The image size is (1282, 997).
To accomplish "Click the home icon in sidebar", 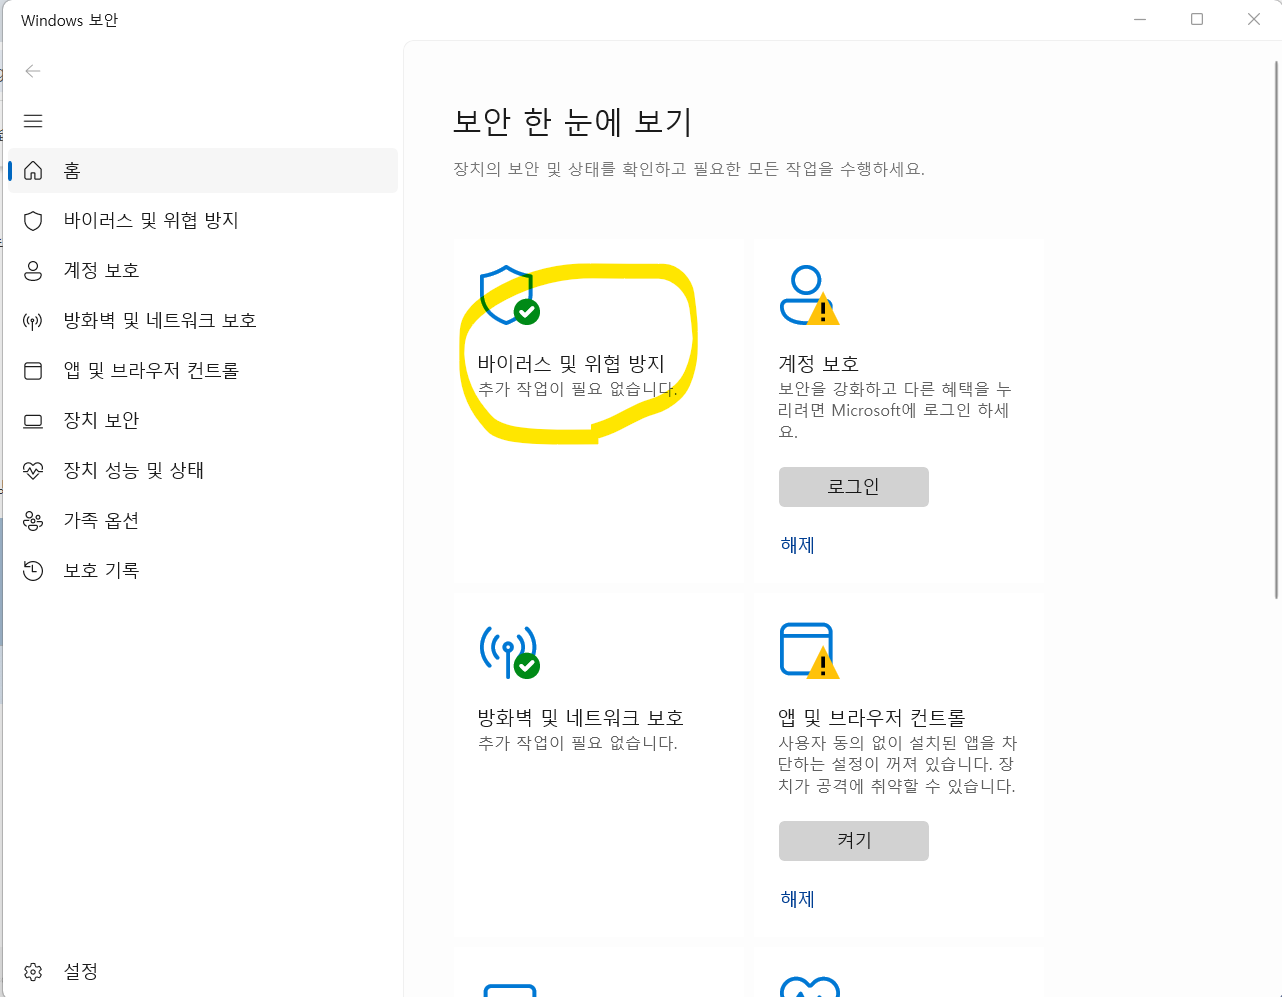I will (33, 171).
